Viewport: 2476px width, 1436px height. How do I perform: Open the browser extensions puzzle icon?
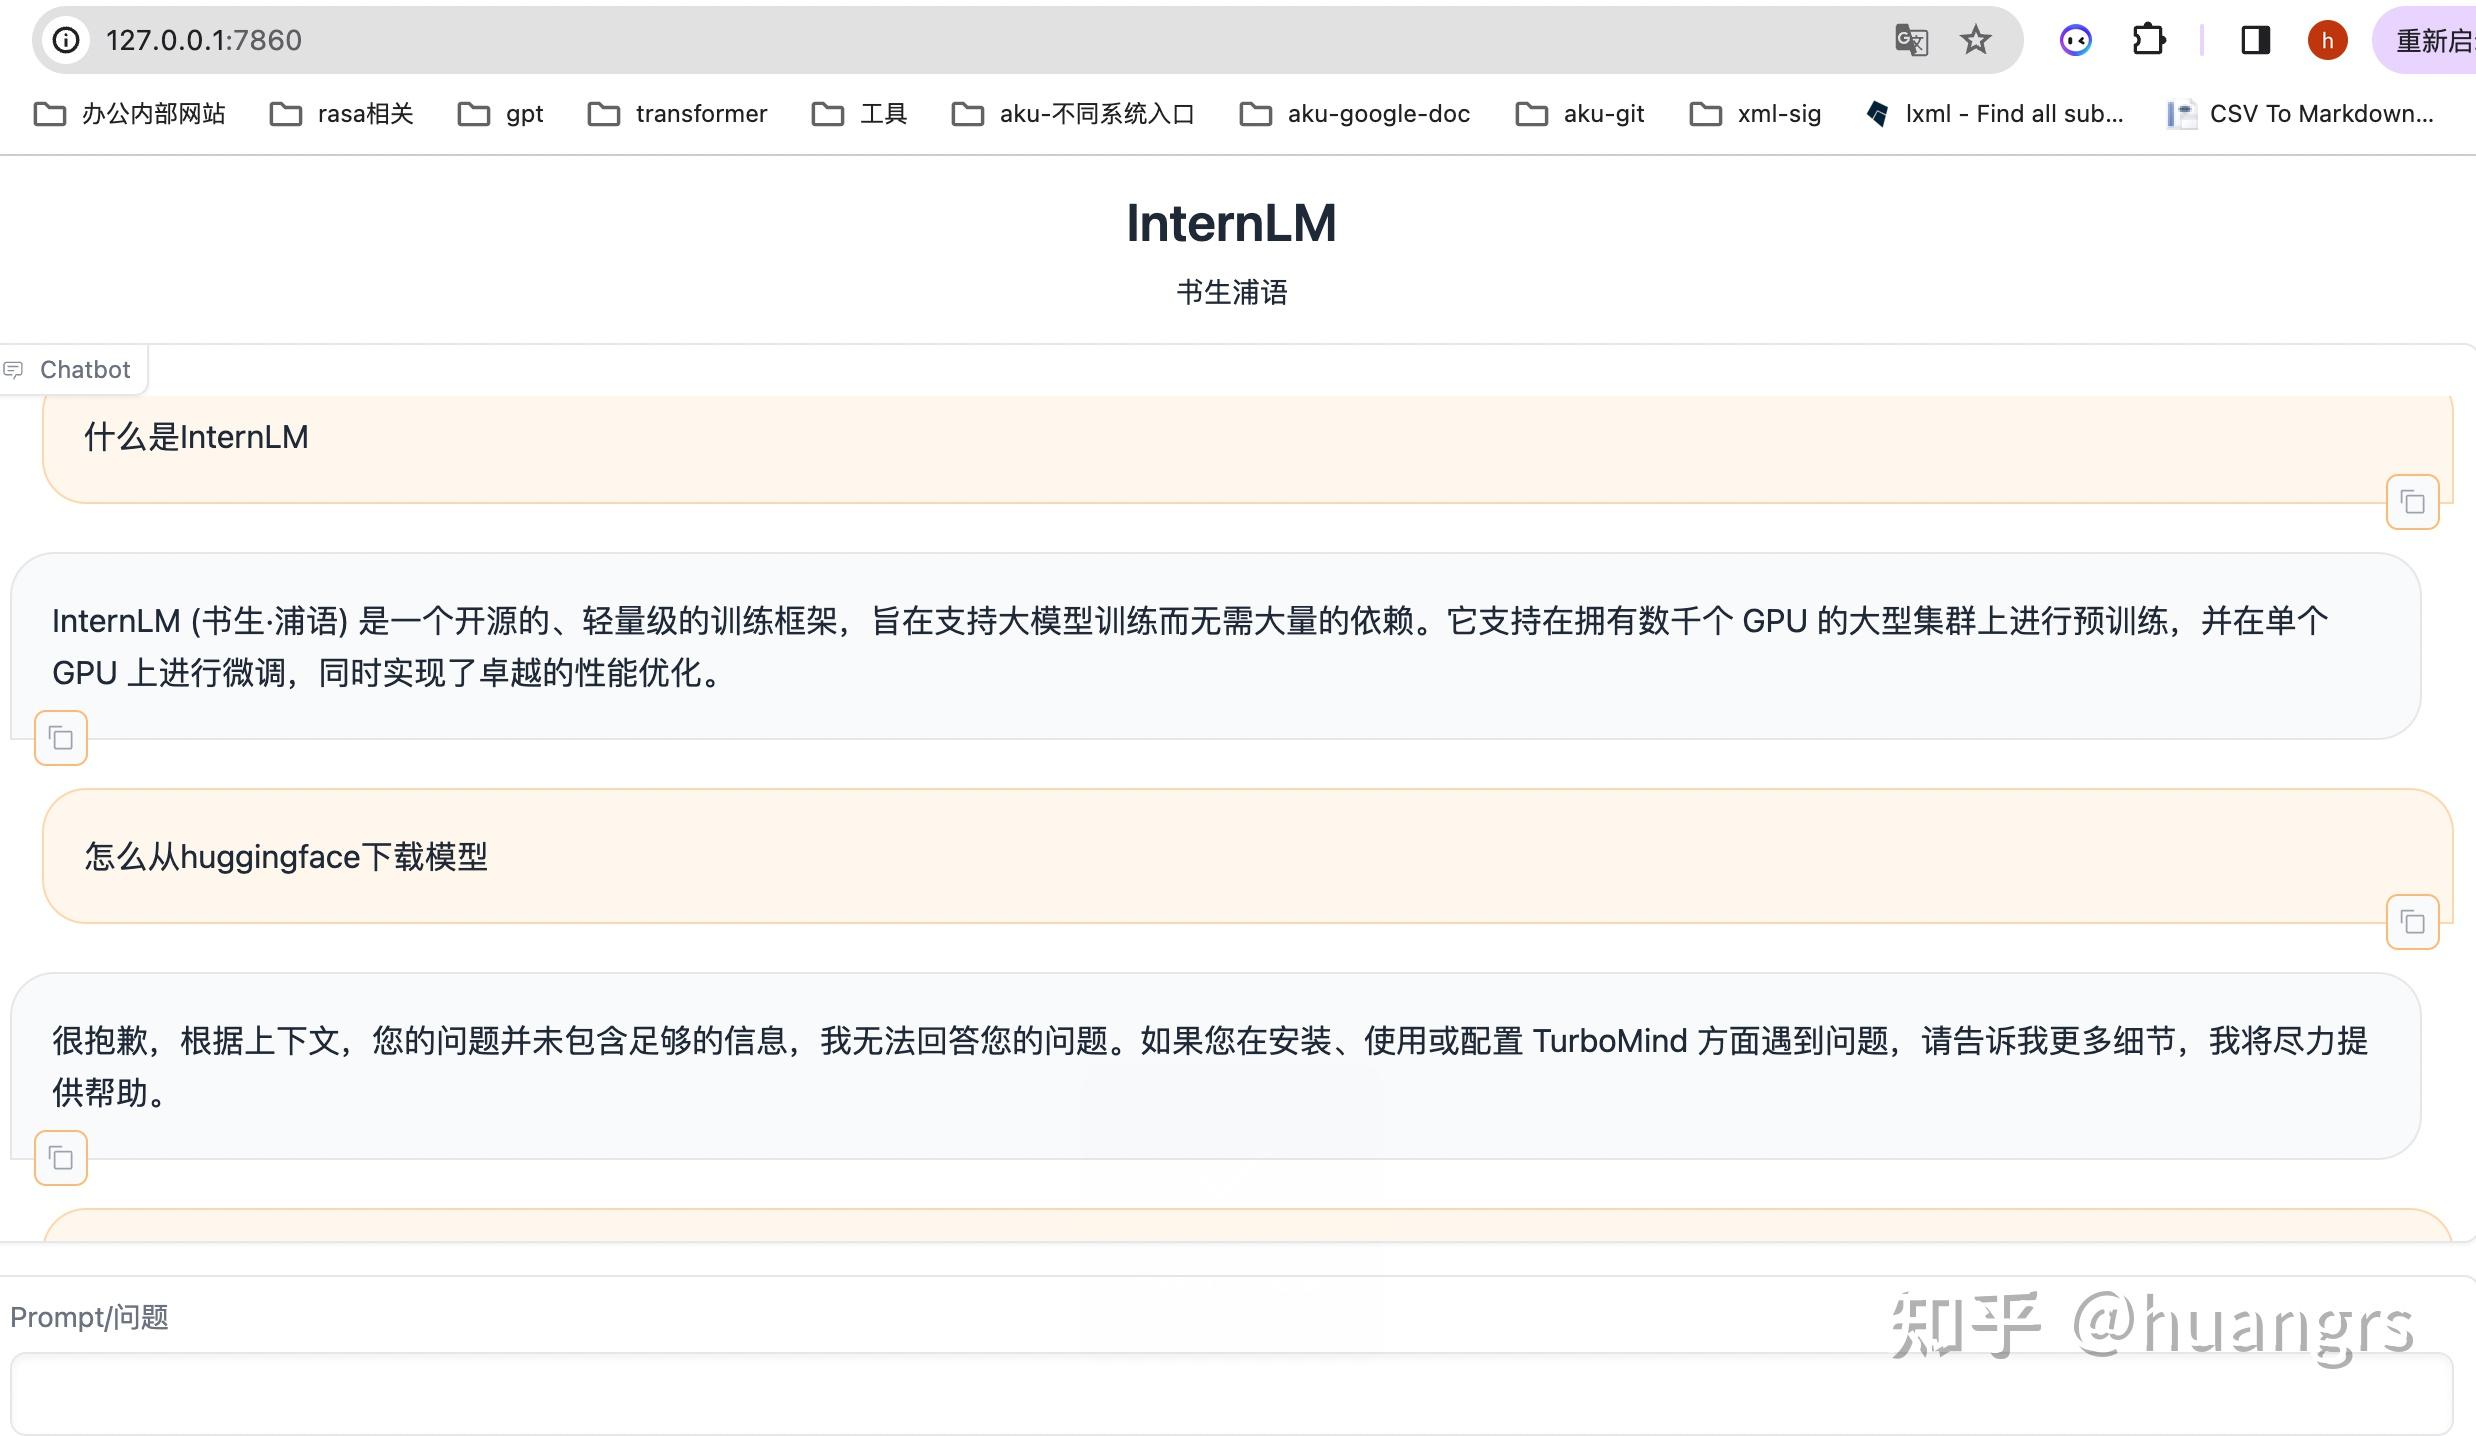2148,40
